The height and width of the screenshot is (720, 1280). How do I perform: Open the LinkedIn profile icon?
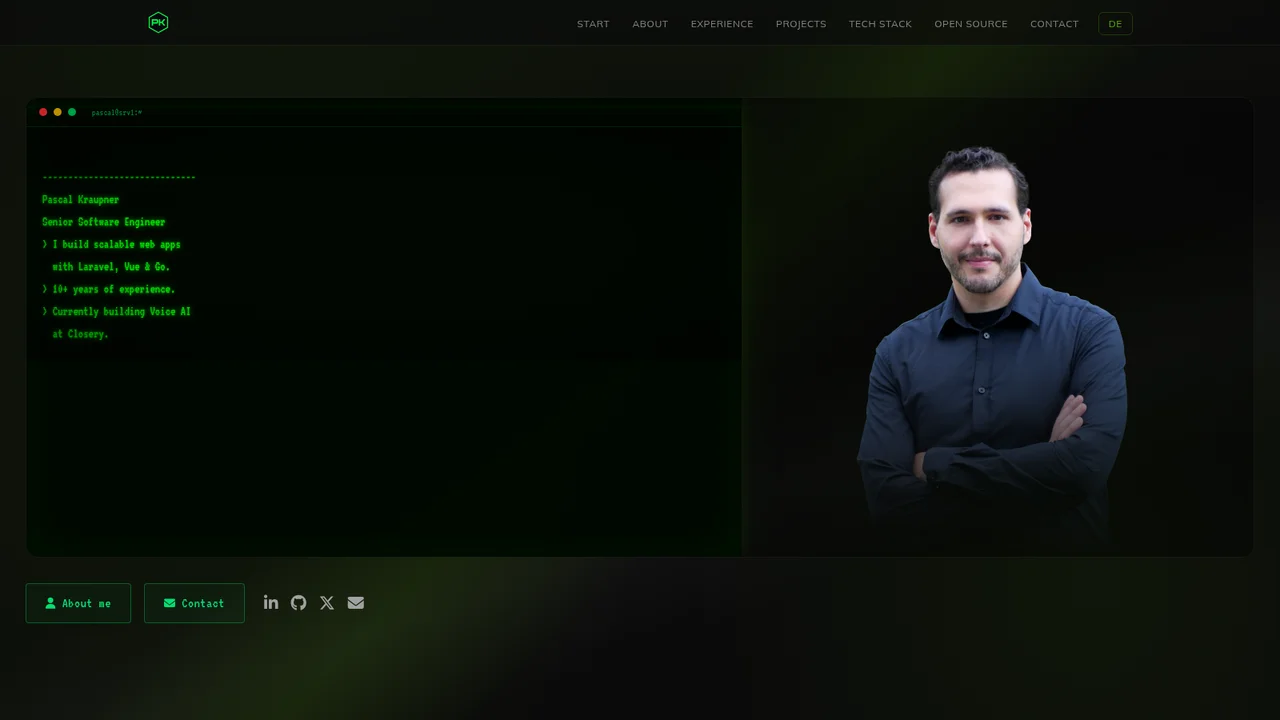click(271, 602)
